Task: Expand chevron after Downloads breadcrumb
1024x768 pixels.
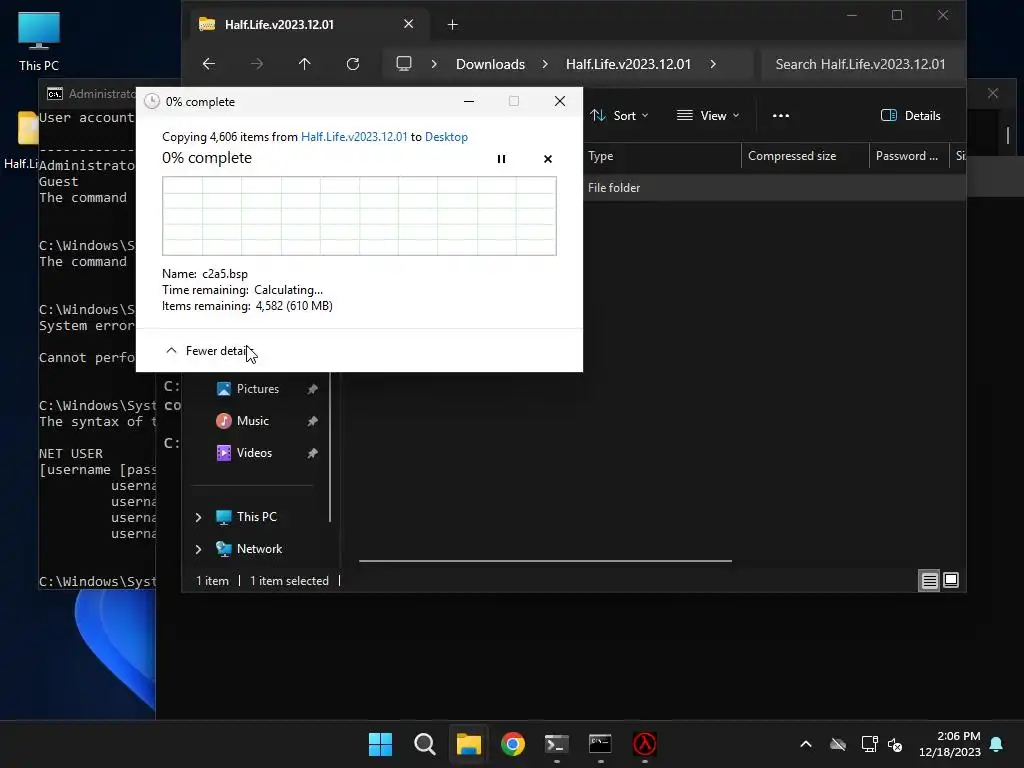Action: 545,64
